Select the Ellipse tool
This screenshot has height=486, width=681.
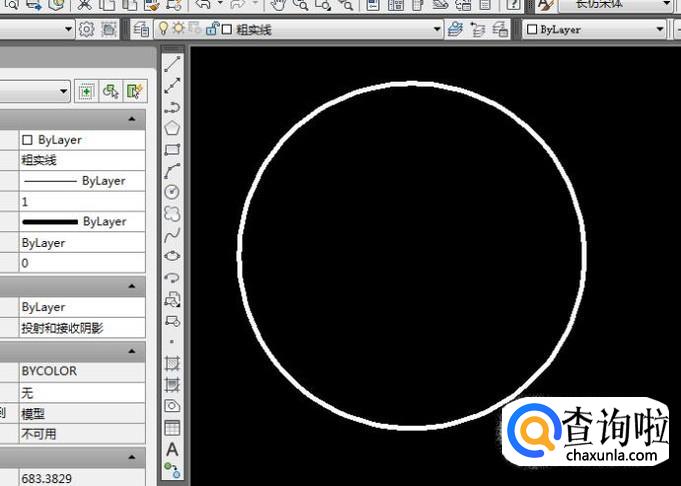coord(172,256)
